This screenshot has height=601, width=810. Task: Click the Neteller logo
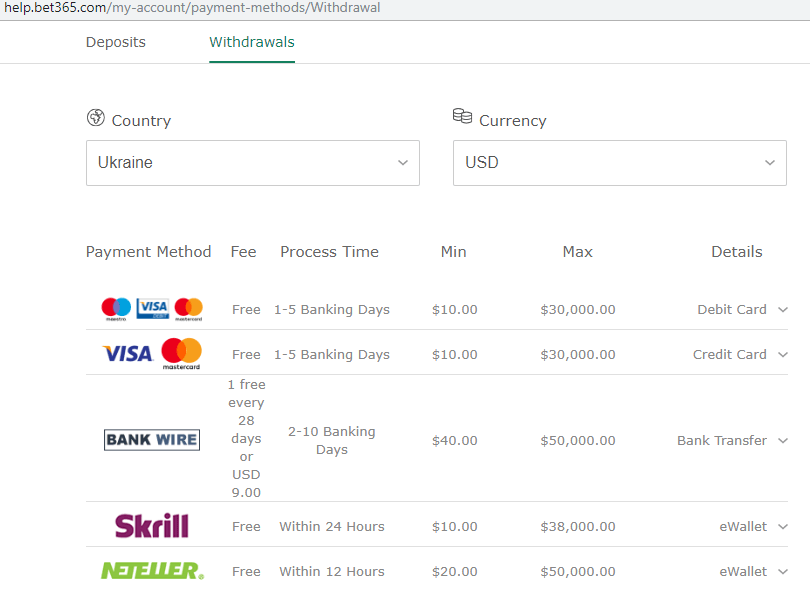pos(152,571)
